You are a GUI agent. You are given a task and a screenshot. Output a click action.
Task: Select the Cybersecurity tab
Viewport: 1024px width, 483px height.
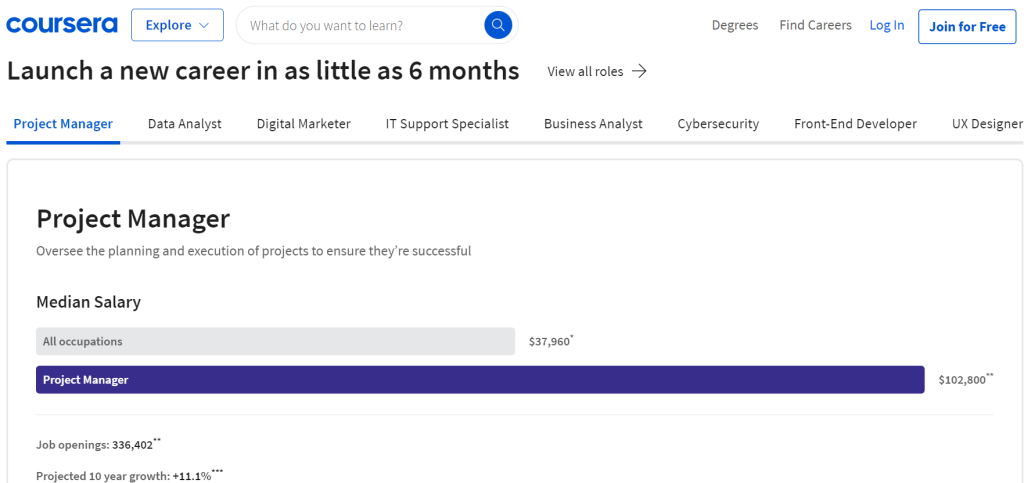click(718, 123)
